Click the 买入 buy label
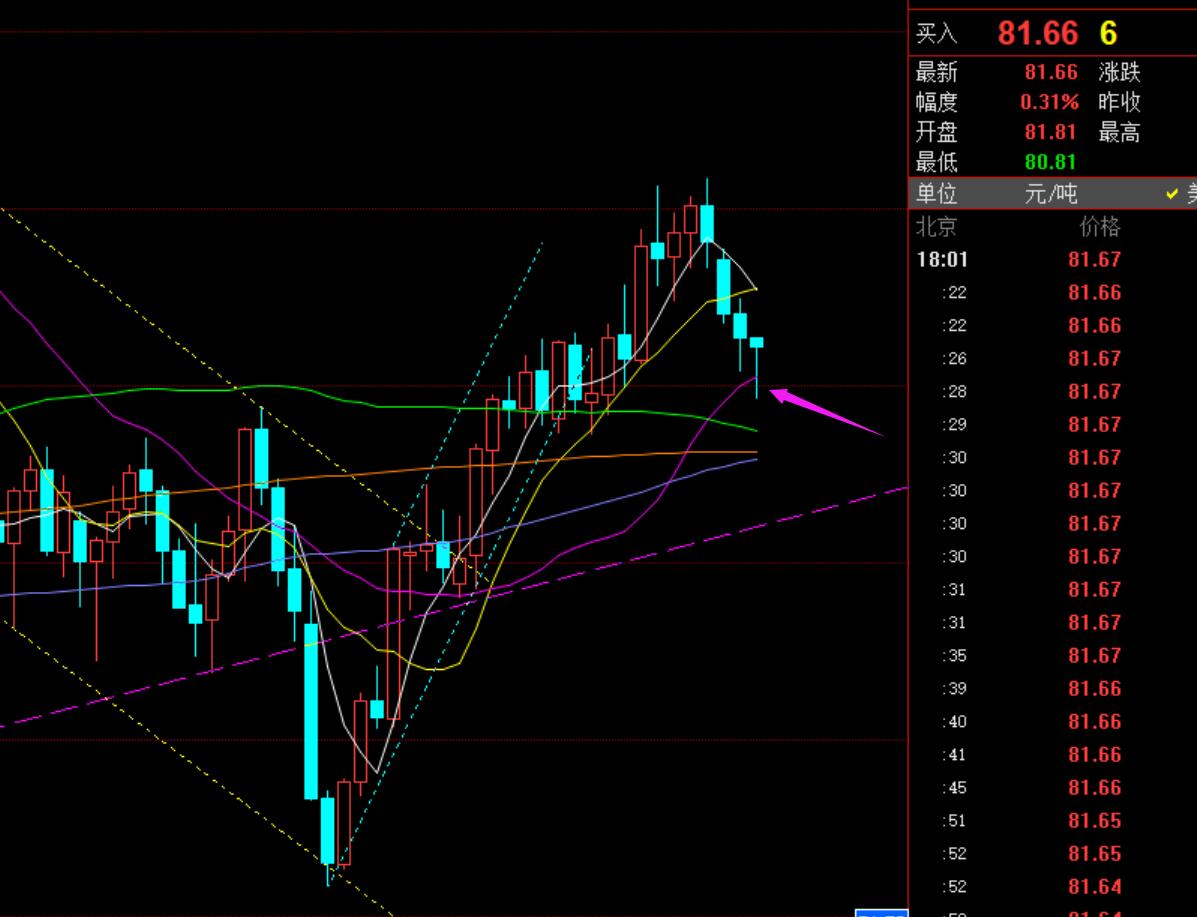 point(937,33)
